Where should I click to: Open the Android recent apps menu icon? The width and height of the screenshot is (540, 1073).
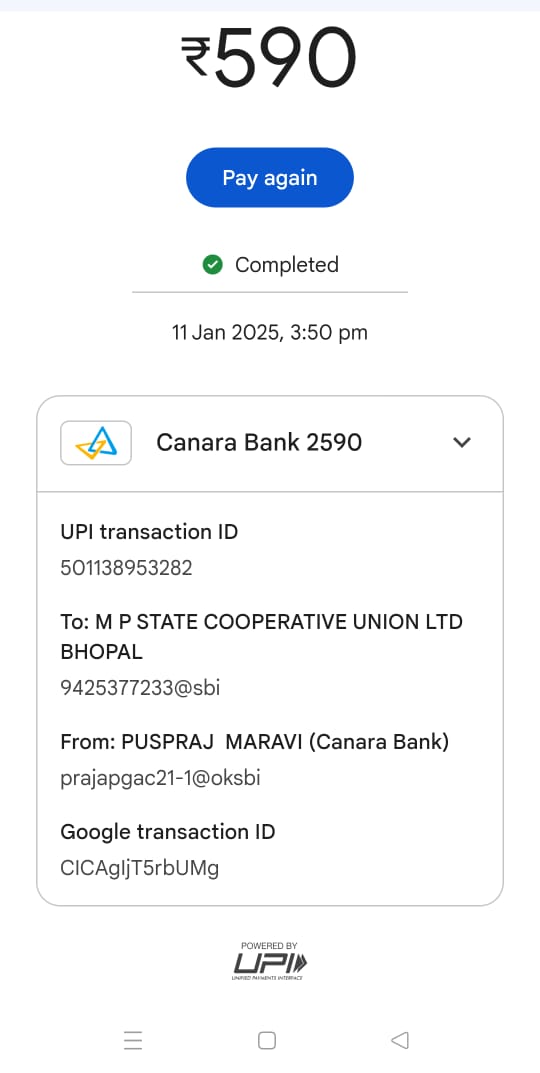click(x=133, y=1041)
